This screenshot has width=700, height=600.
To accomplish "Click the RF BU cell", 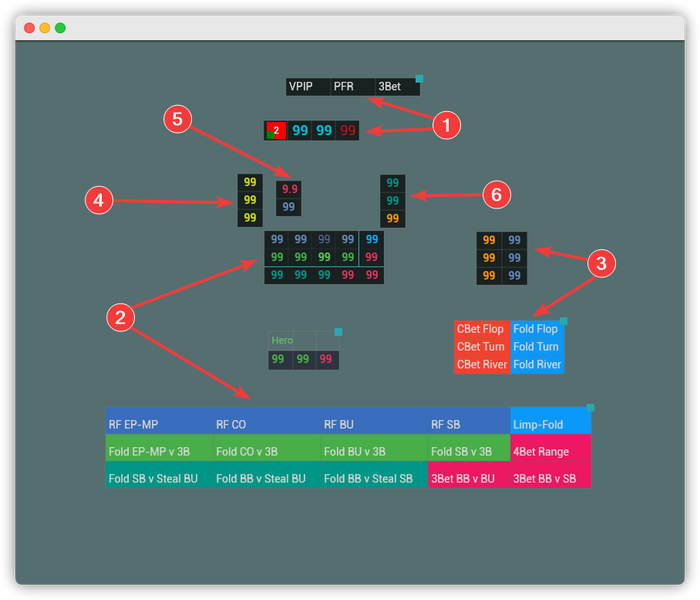I will (x=375, y=421).
